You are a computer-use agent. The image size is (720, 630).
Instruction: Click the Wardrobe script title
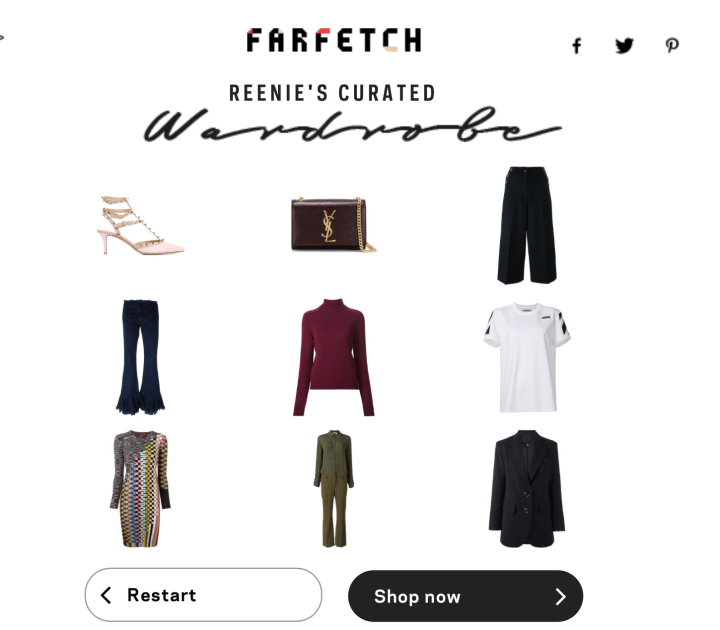[353, 125]
